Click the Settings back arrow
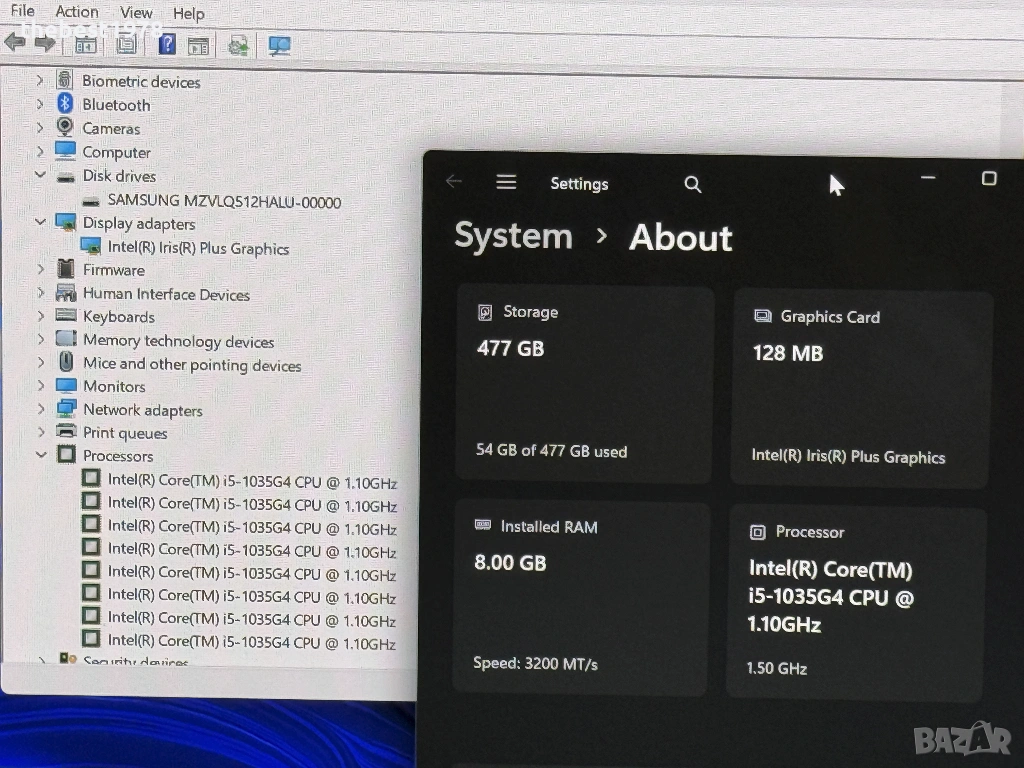The image size is (1024, 768). click(454, 181)
